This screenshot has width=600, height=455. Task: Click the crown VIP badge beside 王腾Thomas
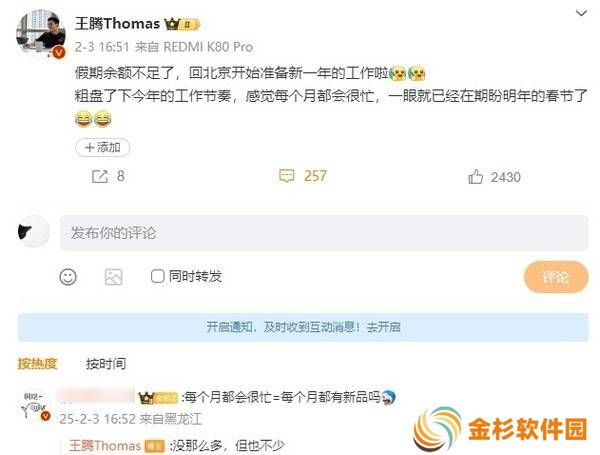point(182,24)
